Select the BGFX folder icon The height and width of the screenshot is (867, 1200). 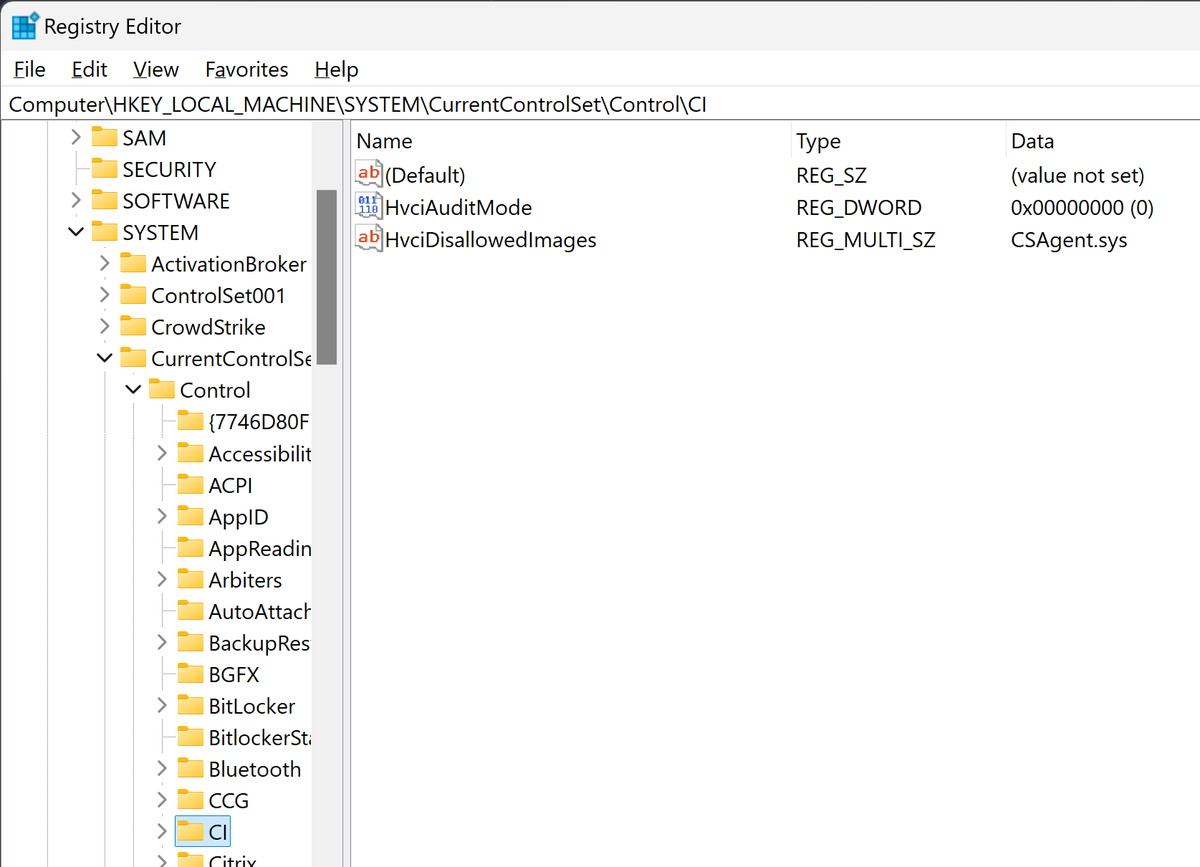pos(191,674)
